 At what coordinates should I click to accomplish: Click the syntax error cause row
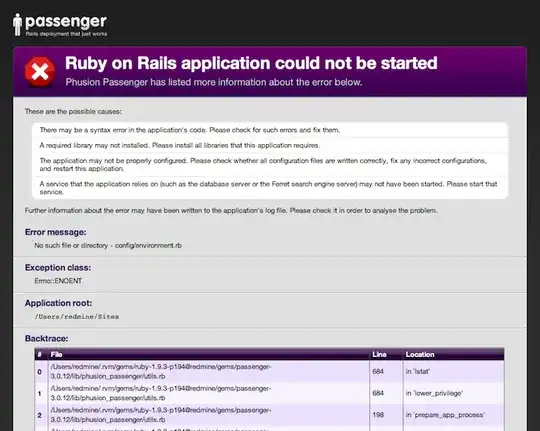(270, 130)
